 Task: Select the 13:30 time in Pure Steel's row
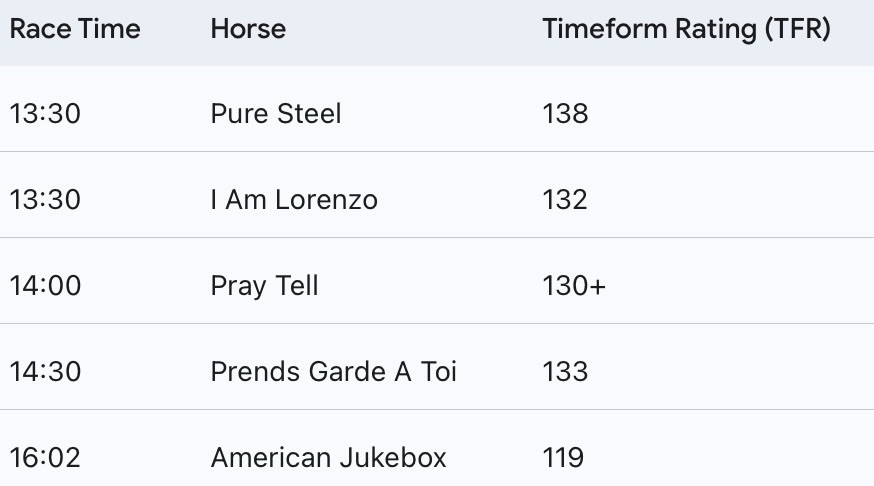(x=45, y=114)
